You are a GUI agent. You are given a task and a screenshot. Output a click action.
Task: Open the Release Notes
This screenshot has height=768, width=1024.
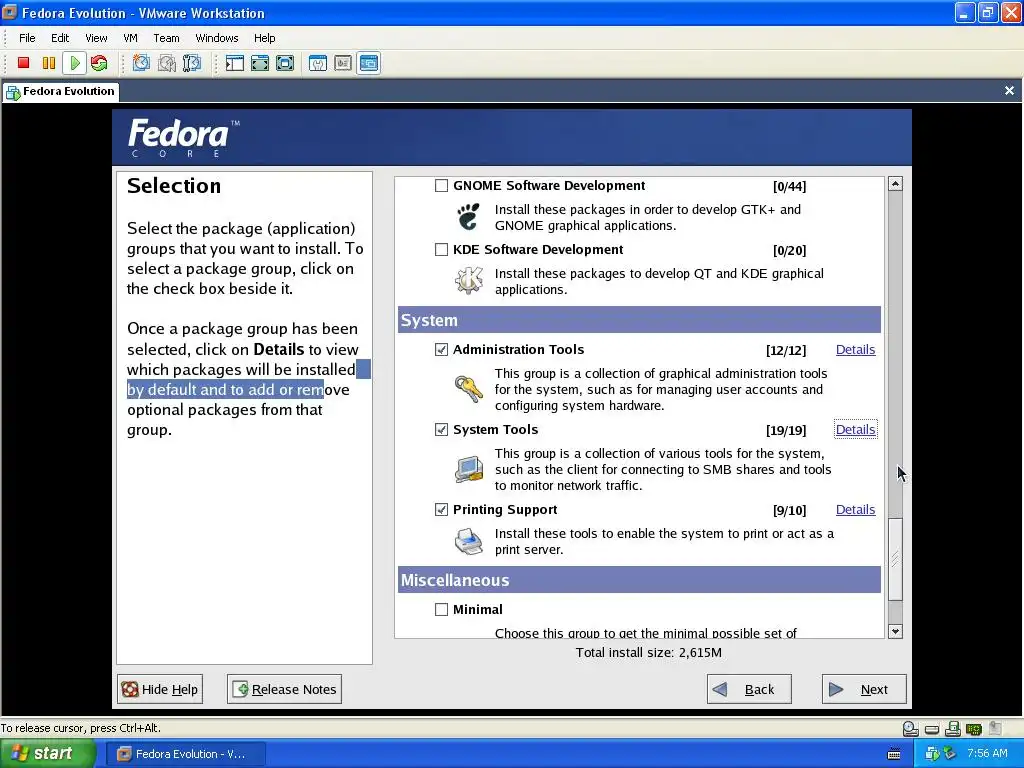coord(284,689)
